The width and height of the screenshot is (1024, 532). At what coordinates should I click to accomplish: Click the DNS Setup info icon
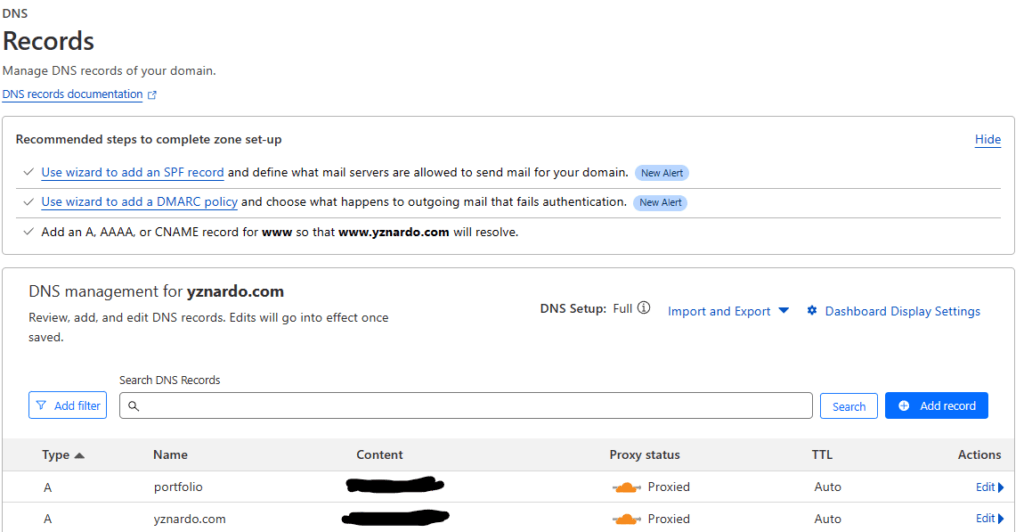pyautogui.click(x=644, y=309)
